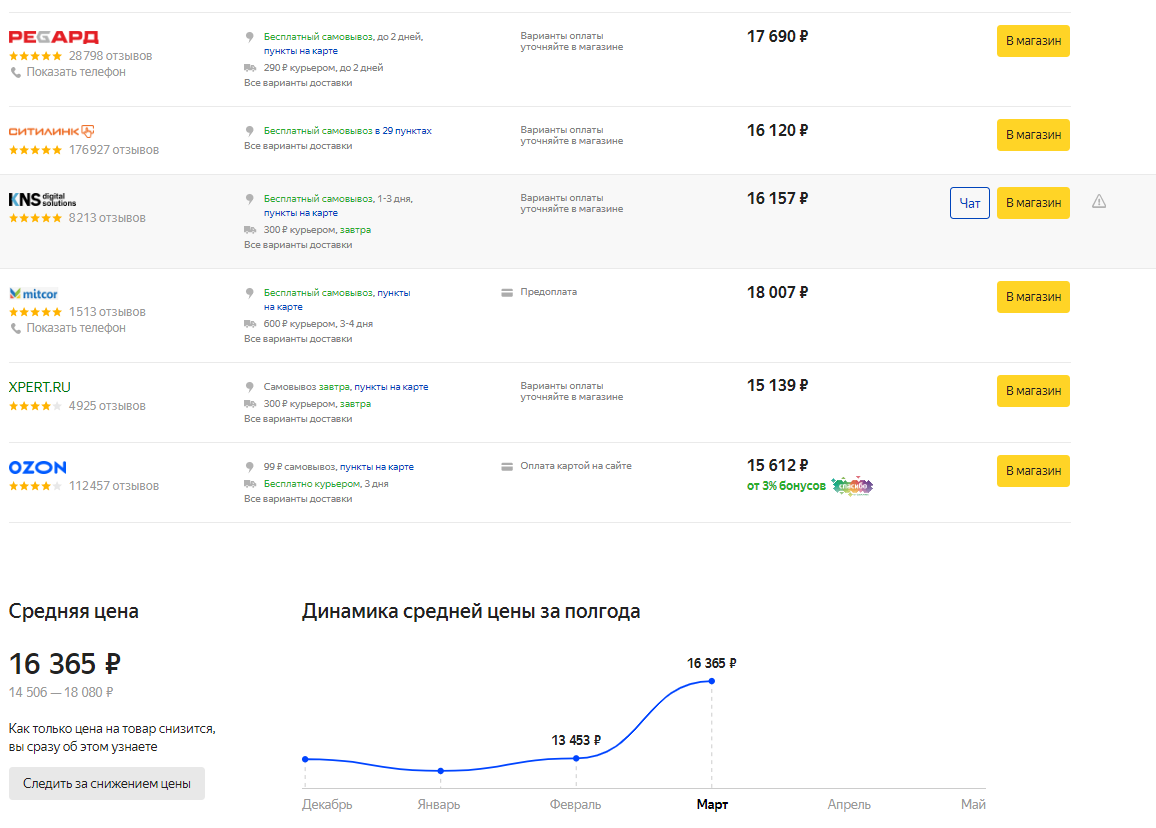Open Regard pickup points on map
Screen dimensions: 1156x828
(301, 51)
